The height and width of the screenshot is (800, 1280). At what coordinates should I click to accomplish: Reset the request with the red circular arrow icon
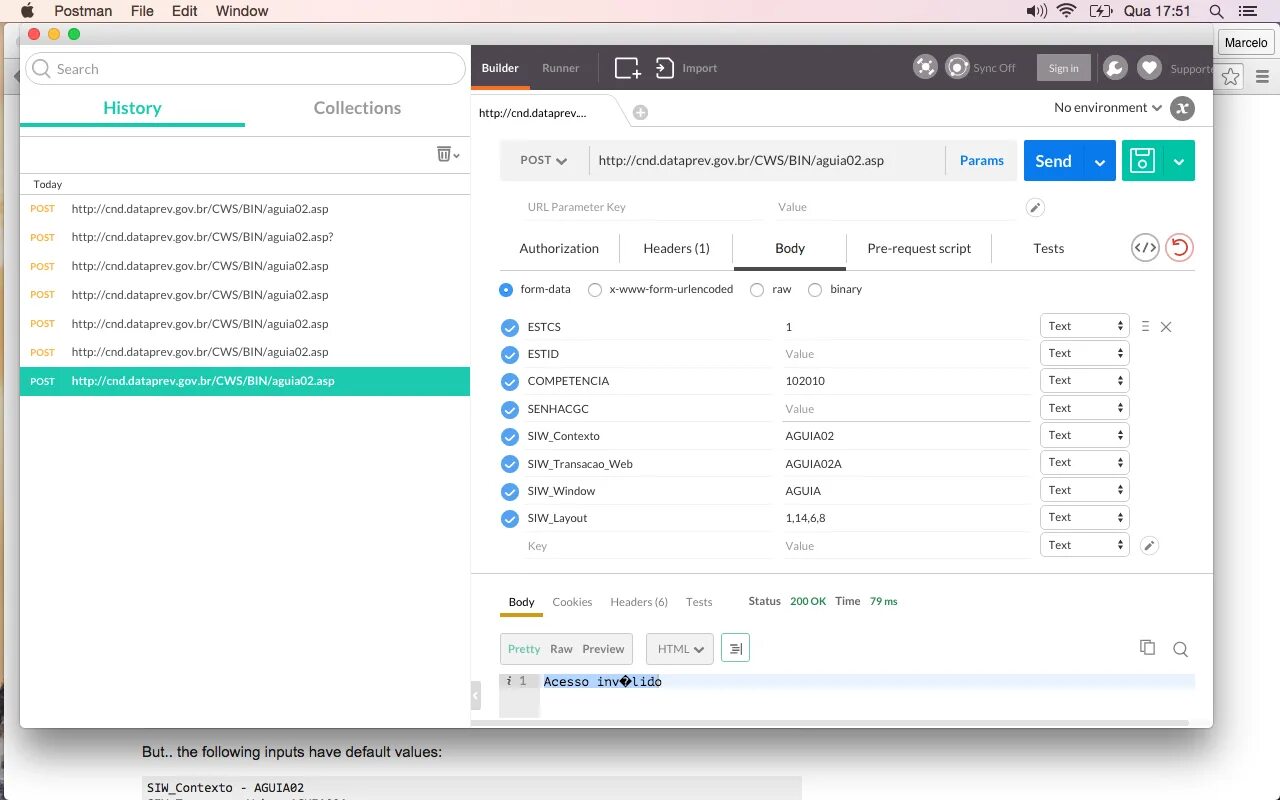tap(1180, 248)
